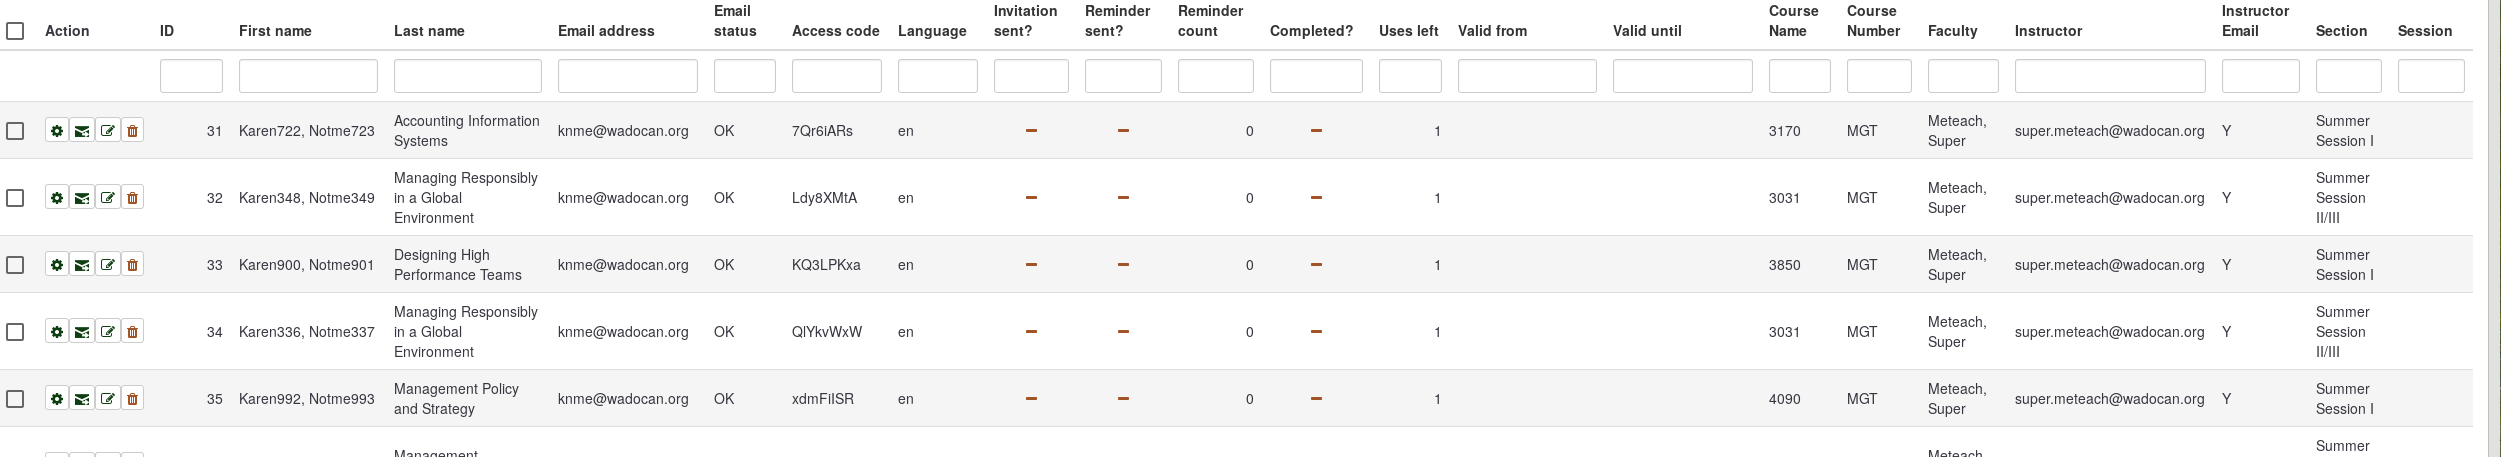Screen dimensions: 2501x457
Task: Edit participant ID 33 with pencil icon
Action: 107,265
